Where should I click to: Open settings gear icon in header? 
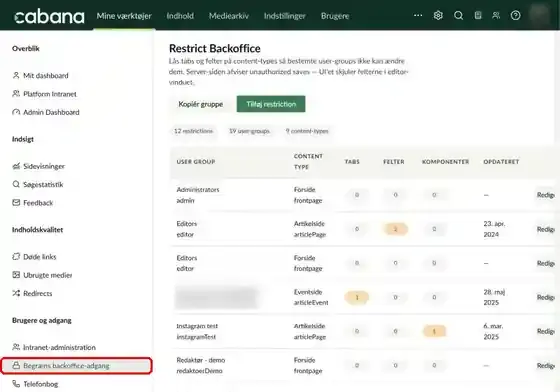coord(438,15)
